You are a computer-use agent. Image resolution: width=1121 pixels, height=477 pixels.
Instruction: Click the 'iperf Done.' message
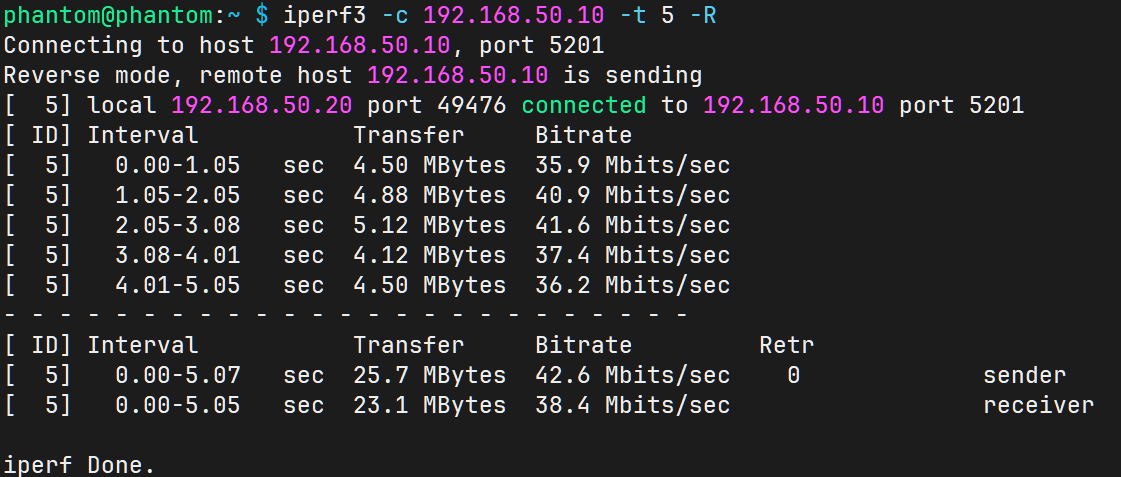pyautogui.click(x=80, y=465)
